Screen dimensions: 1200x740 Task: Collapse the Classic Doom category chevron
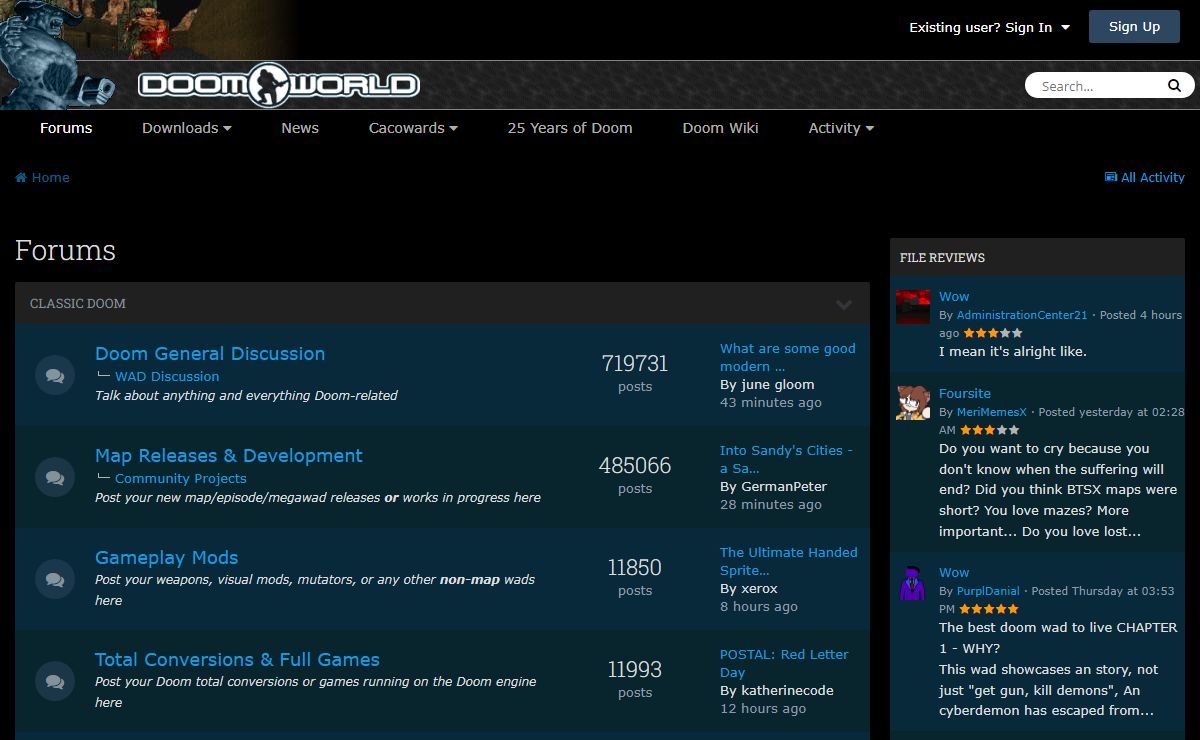844,304
